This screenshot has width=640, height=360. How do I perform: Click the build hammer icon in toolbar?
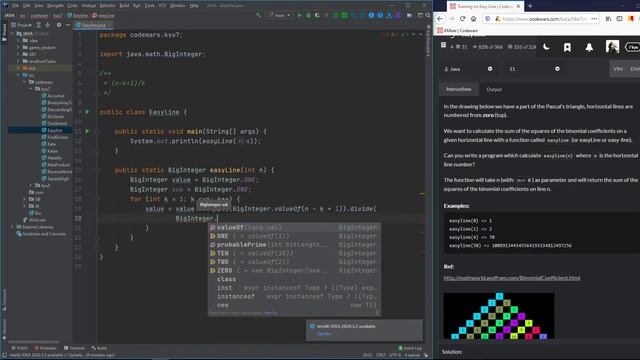click(258, 15)
